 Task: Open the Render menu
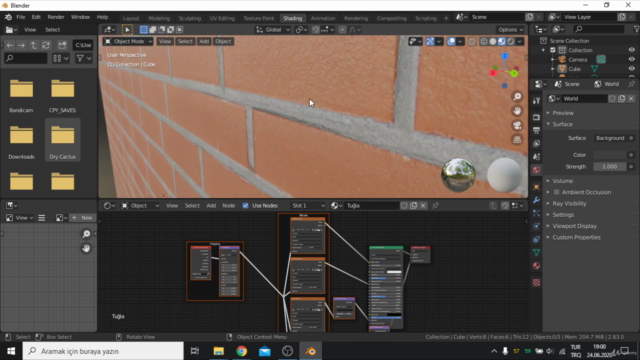click(x=56, y=17)
